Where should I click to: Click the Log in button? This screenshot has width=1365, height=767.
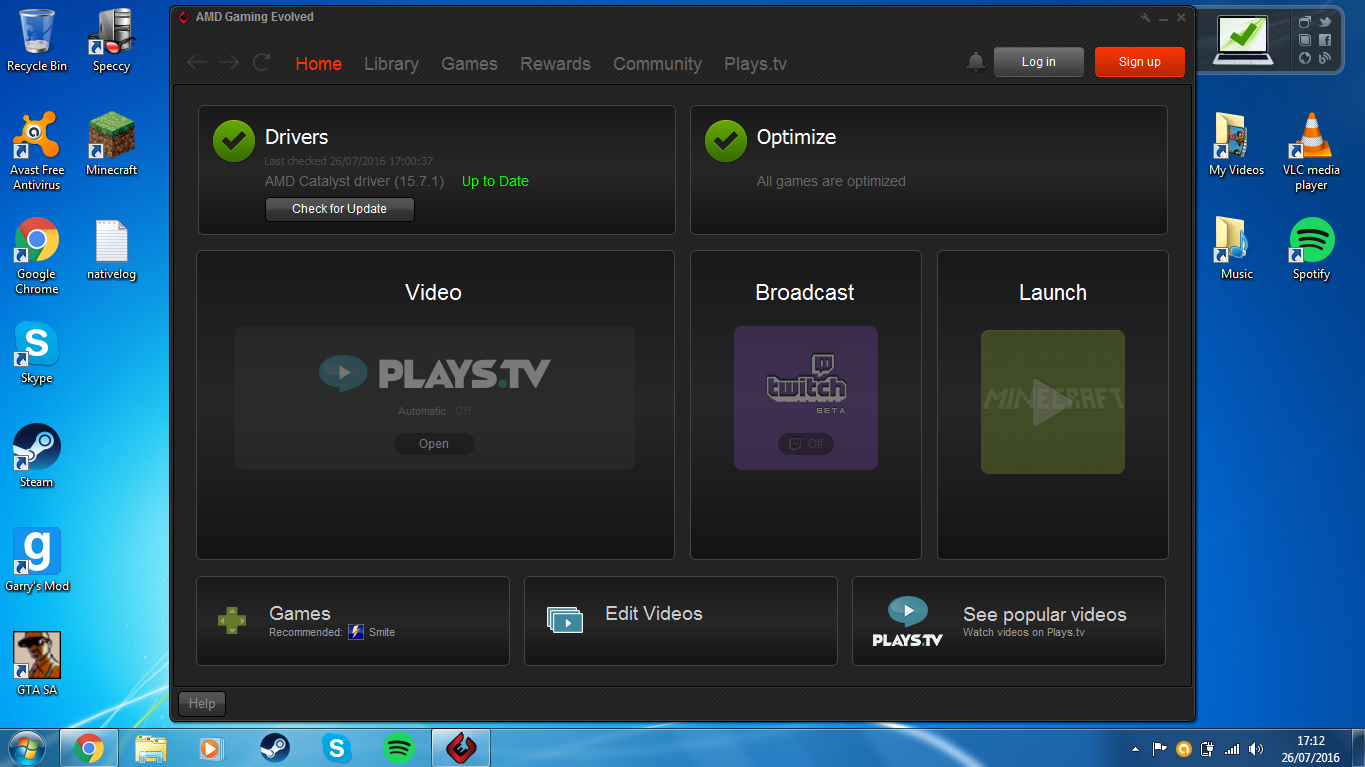pyautogui.click(x=1039, y=62)
